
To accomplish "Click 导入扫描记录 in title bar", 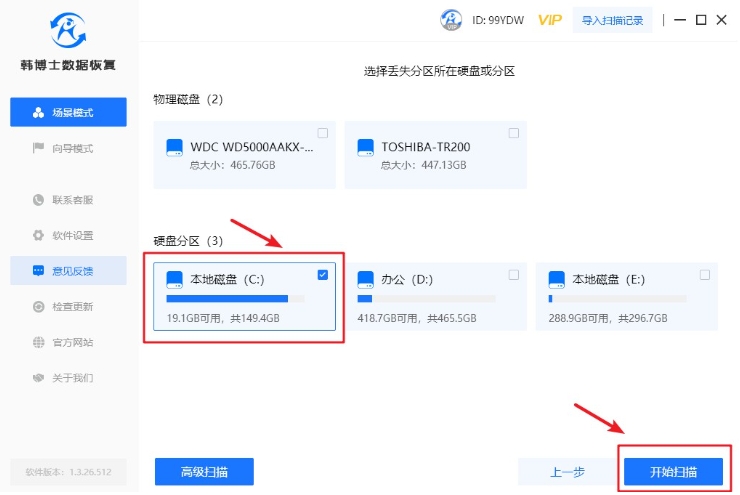I will click(613, 19).
